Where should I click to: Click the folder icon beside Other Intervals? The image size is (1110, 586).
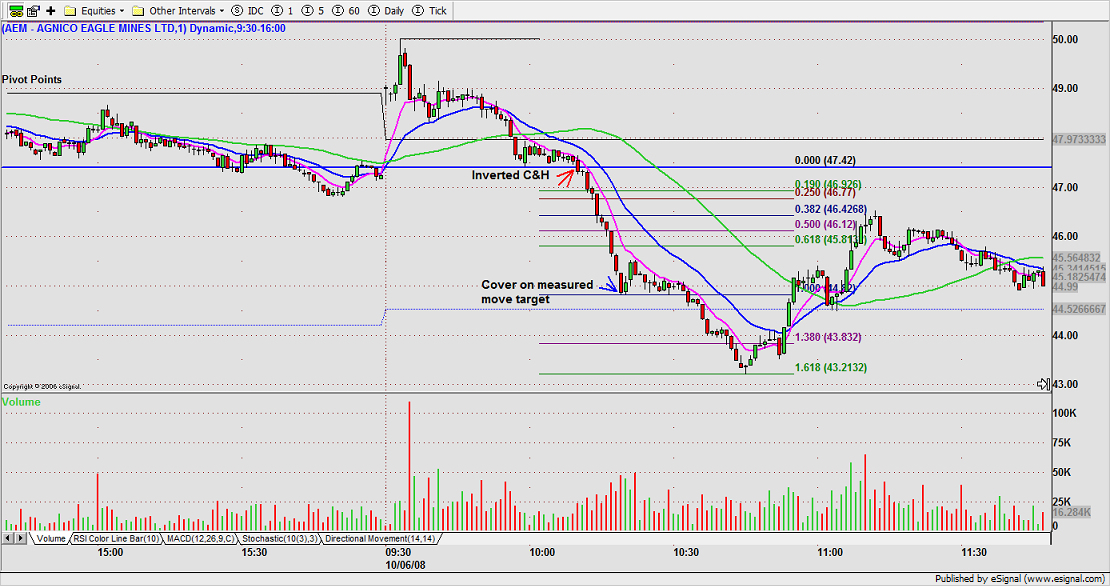[139, 11]
